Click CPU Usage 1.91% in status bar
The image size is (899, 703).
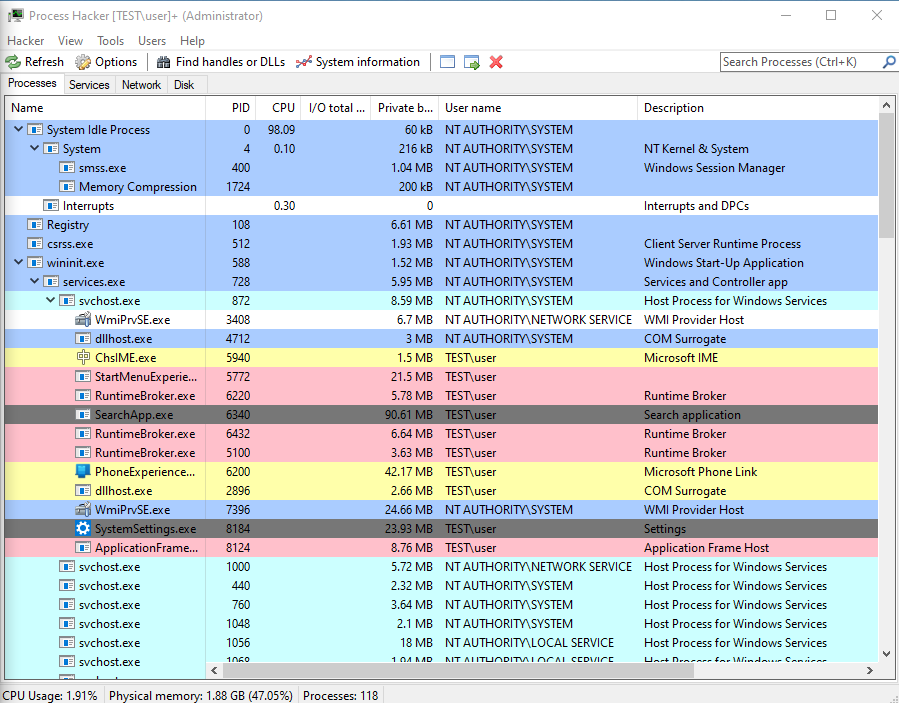[x=50, y=696]
